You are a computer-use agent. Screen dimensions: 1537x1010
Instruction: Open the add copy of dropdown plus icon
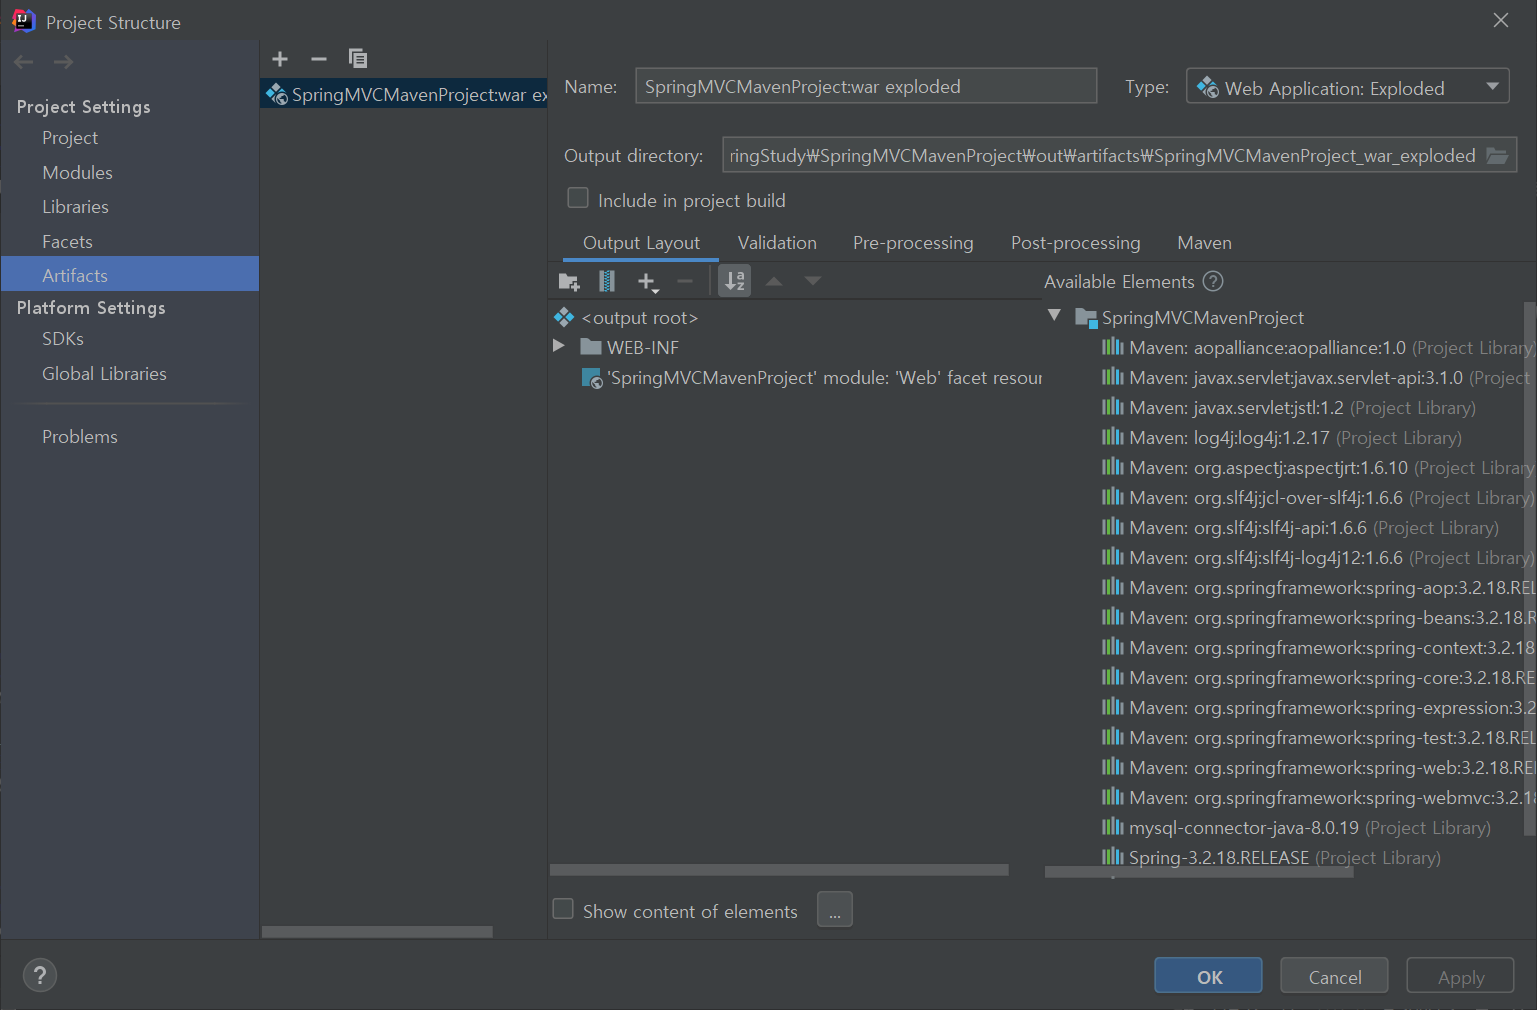tap(648, 282)
